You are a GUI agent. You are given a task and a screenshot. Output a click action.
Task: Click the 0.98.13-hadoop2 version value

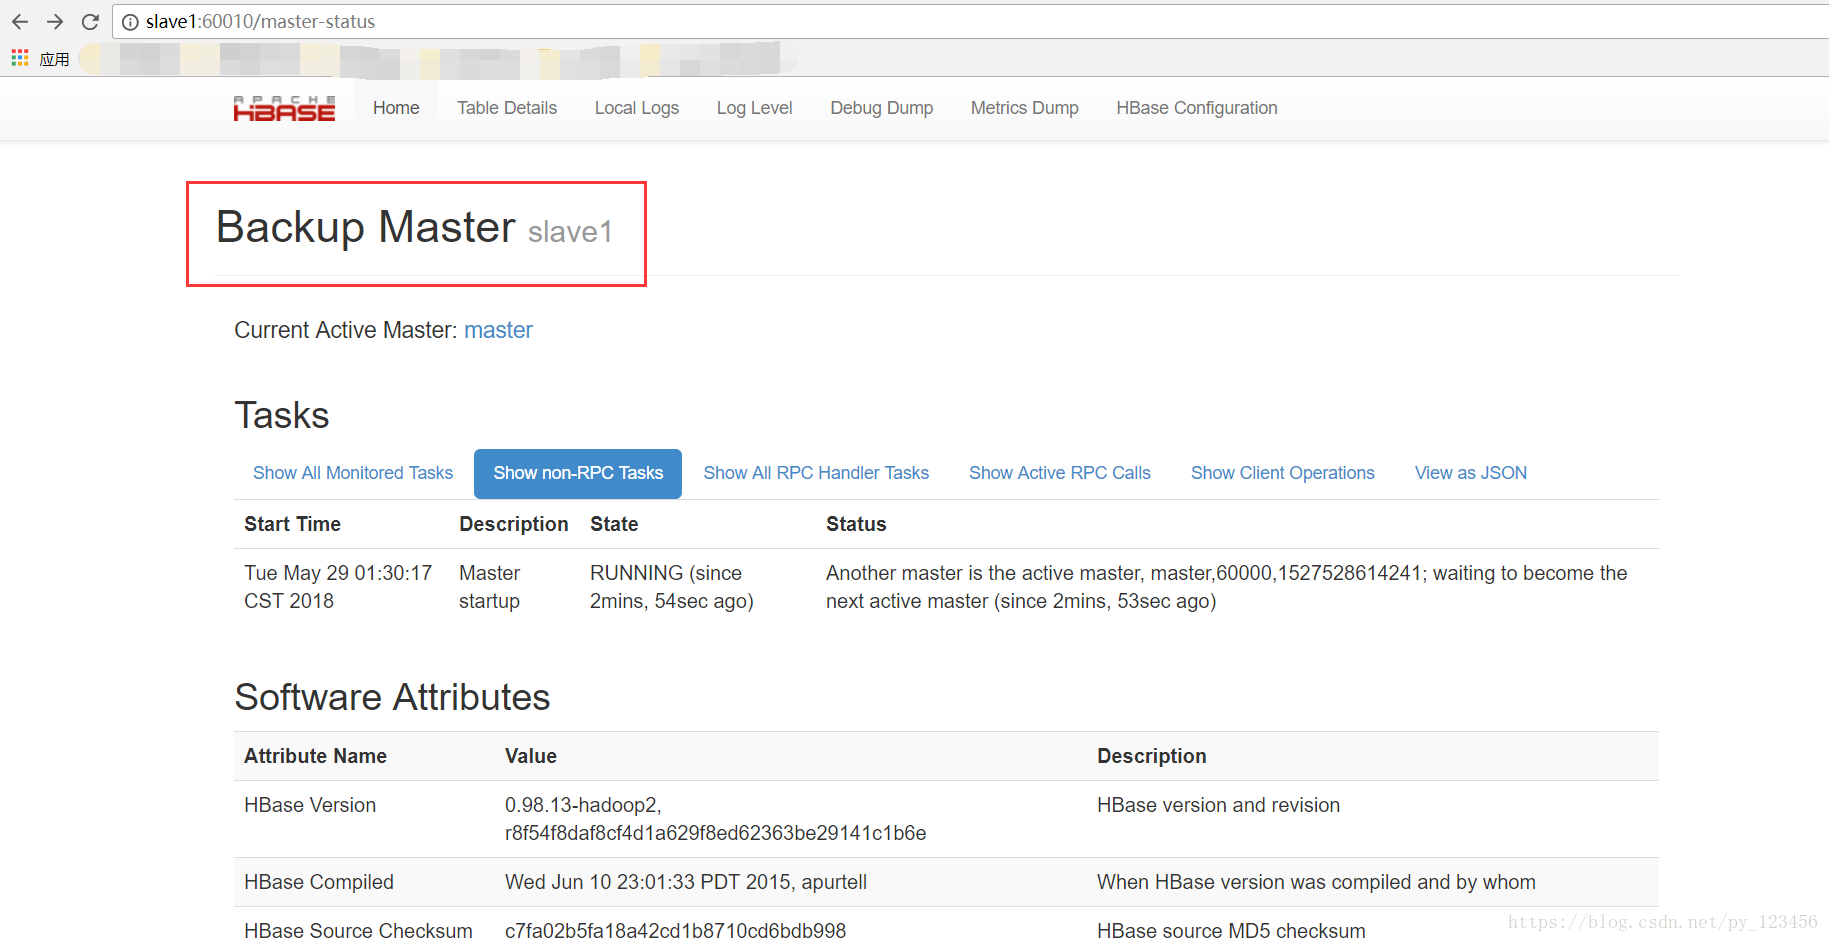[715, 819]
